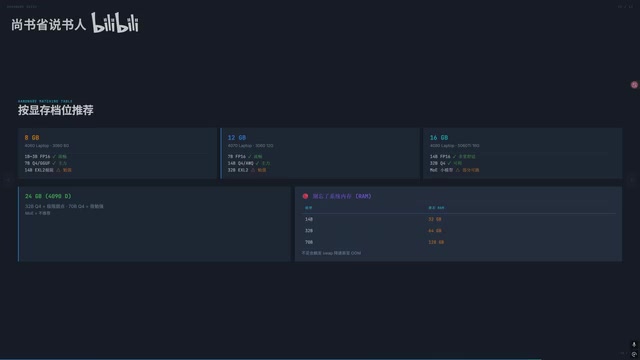
Task: Click the 7B Q4/GGUF line
Action: click(x=45, y=163)
